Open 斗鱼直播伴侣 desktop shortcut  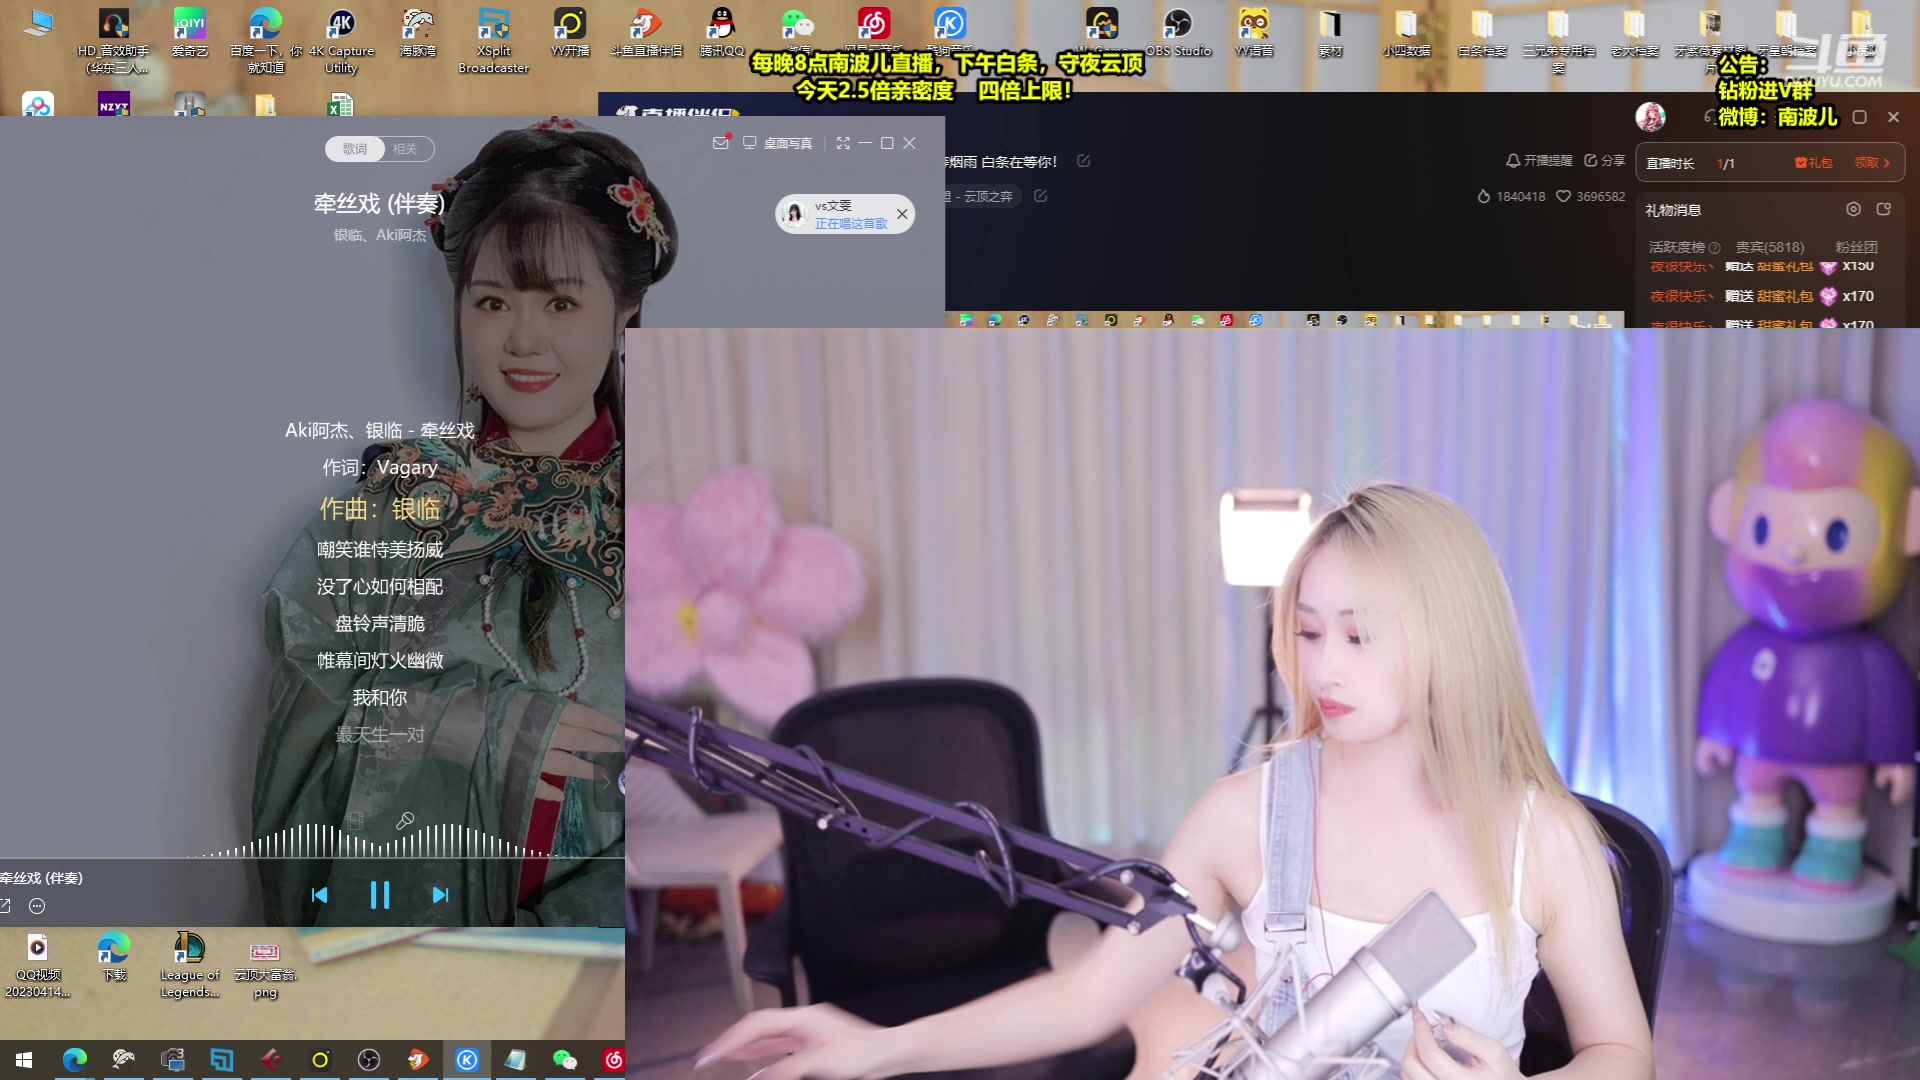646,33
